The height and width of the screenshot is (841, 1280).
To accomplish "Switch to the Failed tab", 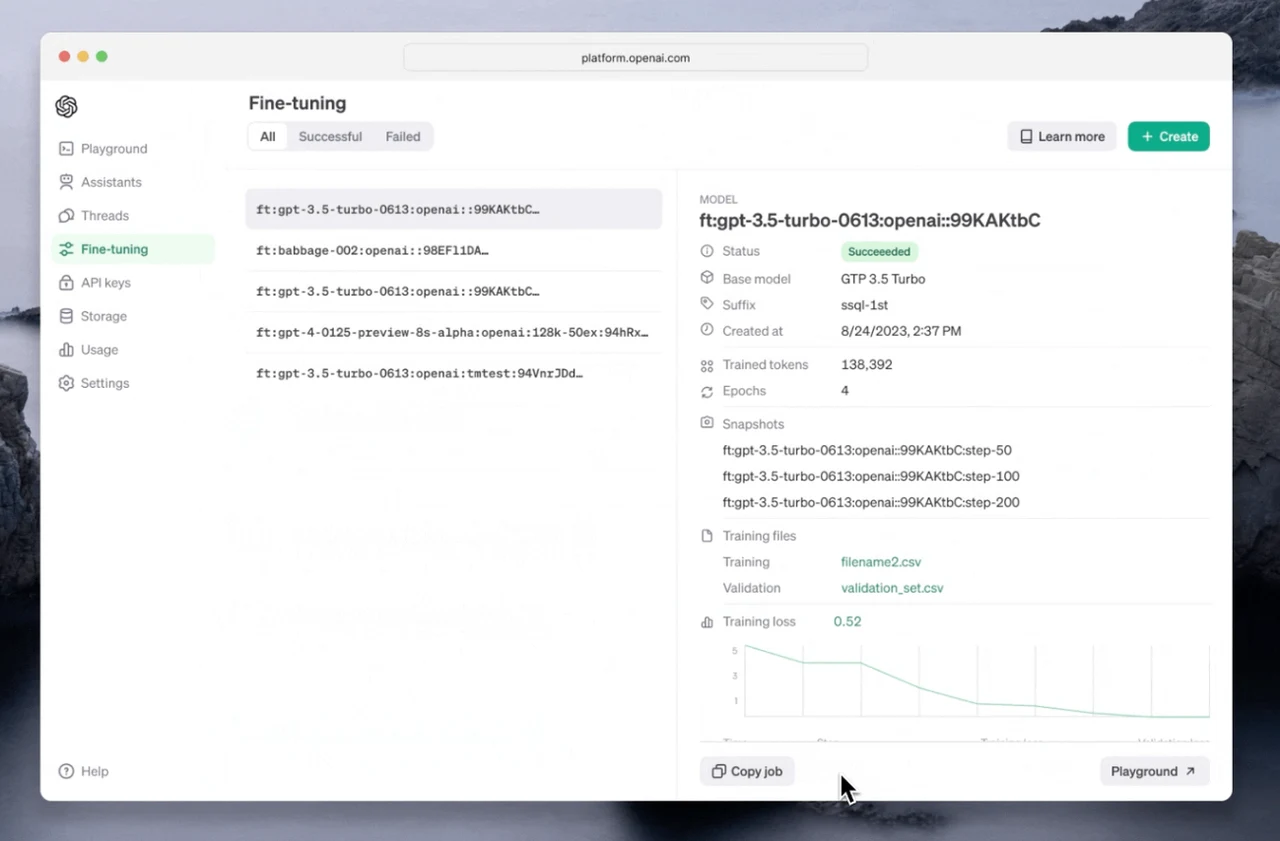I will coord(402,136).
